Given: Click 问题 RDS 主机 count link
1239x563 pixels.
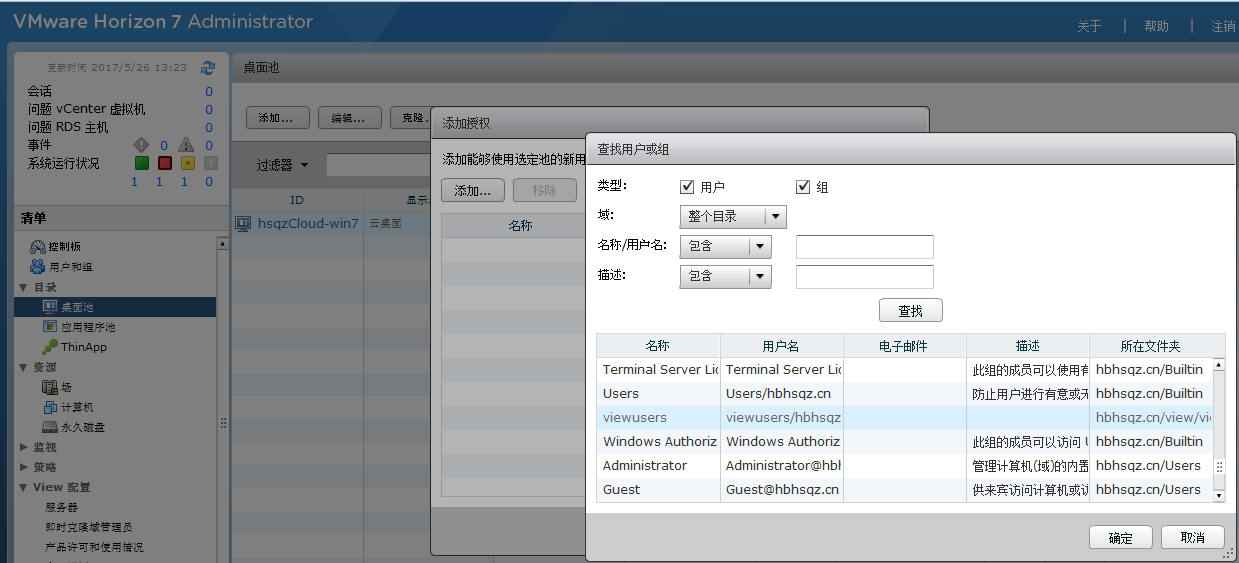Looking at the screenshot, I should pos(209,127).
